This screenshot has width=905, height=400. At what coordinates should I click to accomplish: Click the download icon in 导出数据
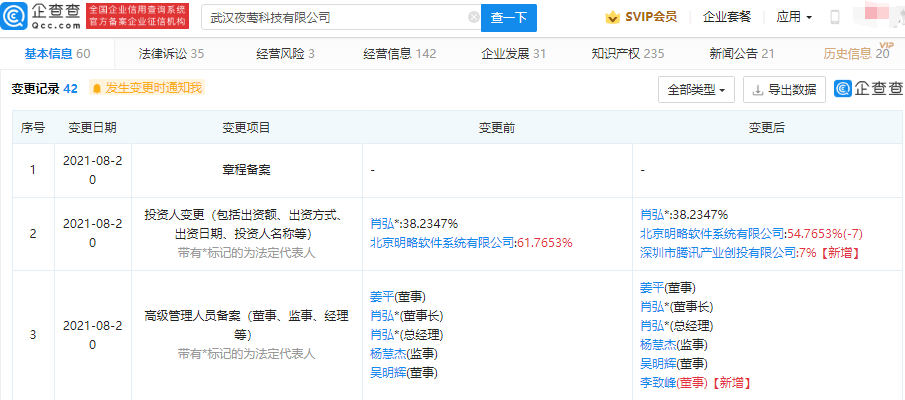[757, 90]
